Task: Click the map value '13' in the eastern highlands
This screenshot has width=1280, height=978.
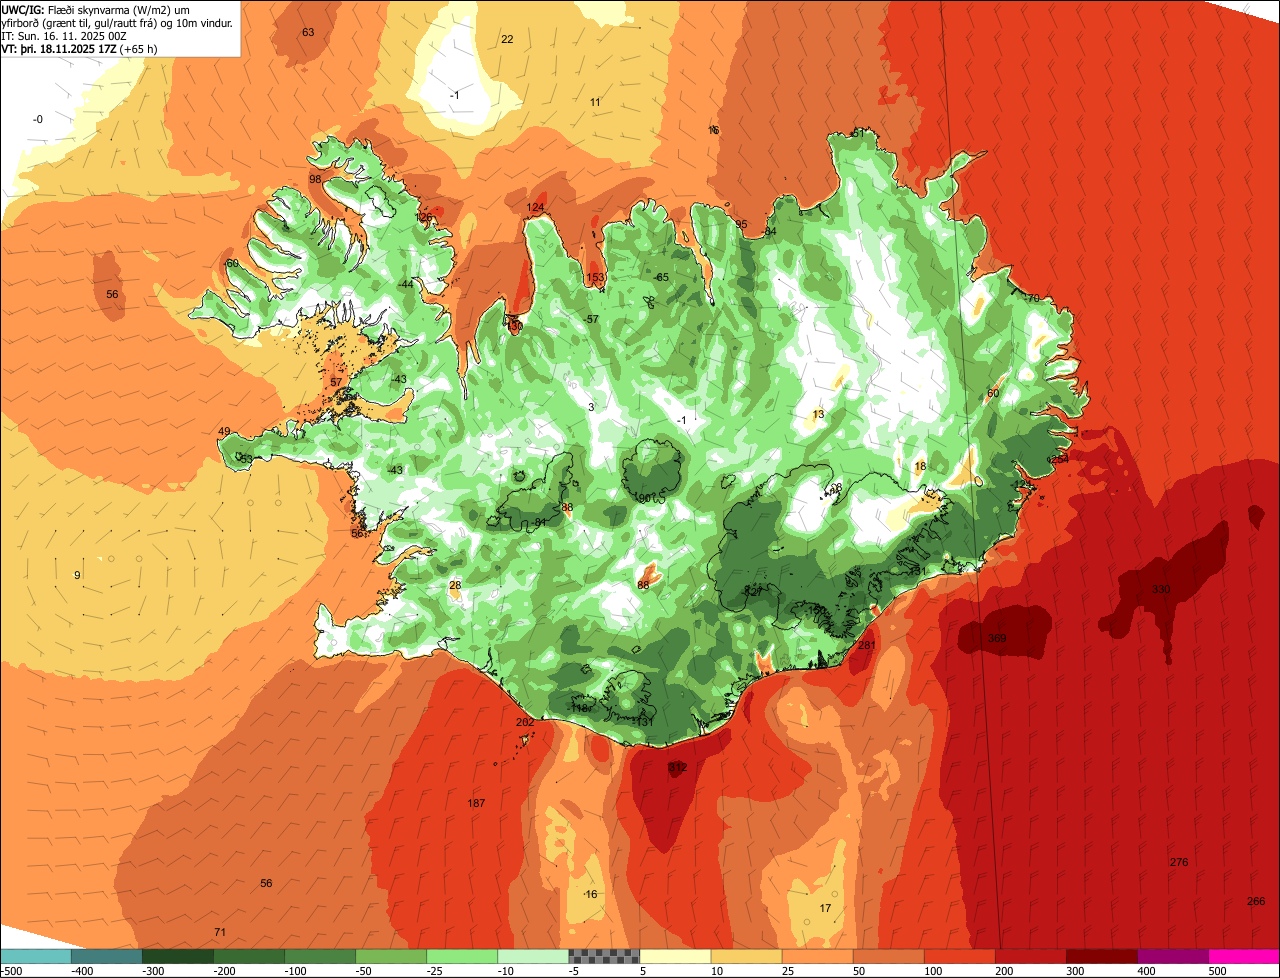Action: pos(818,414)
